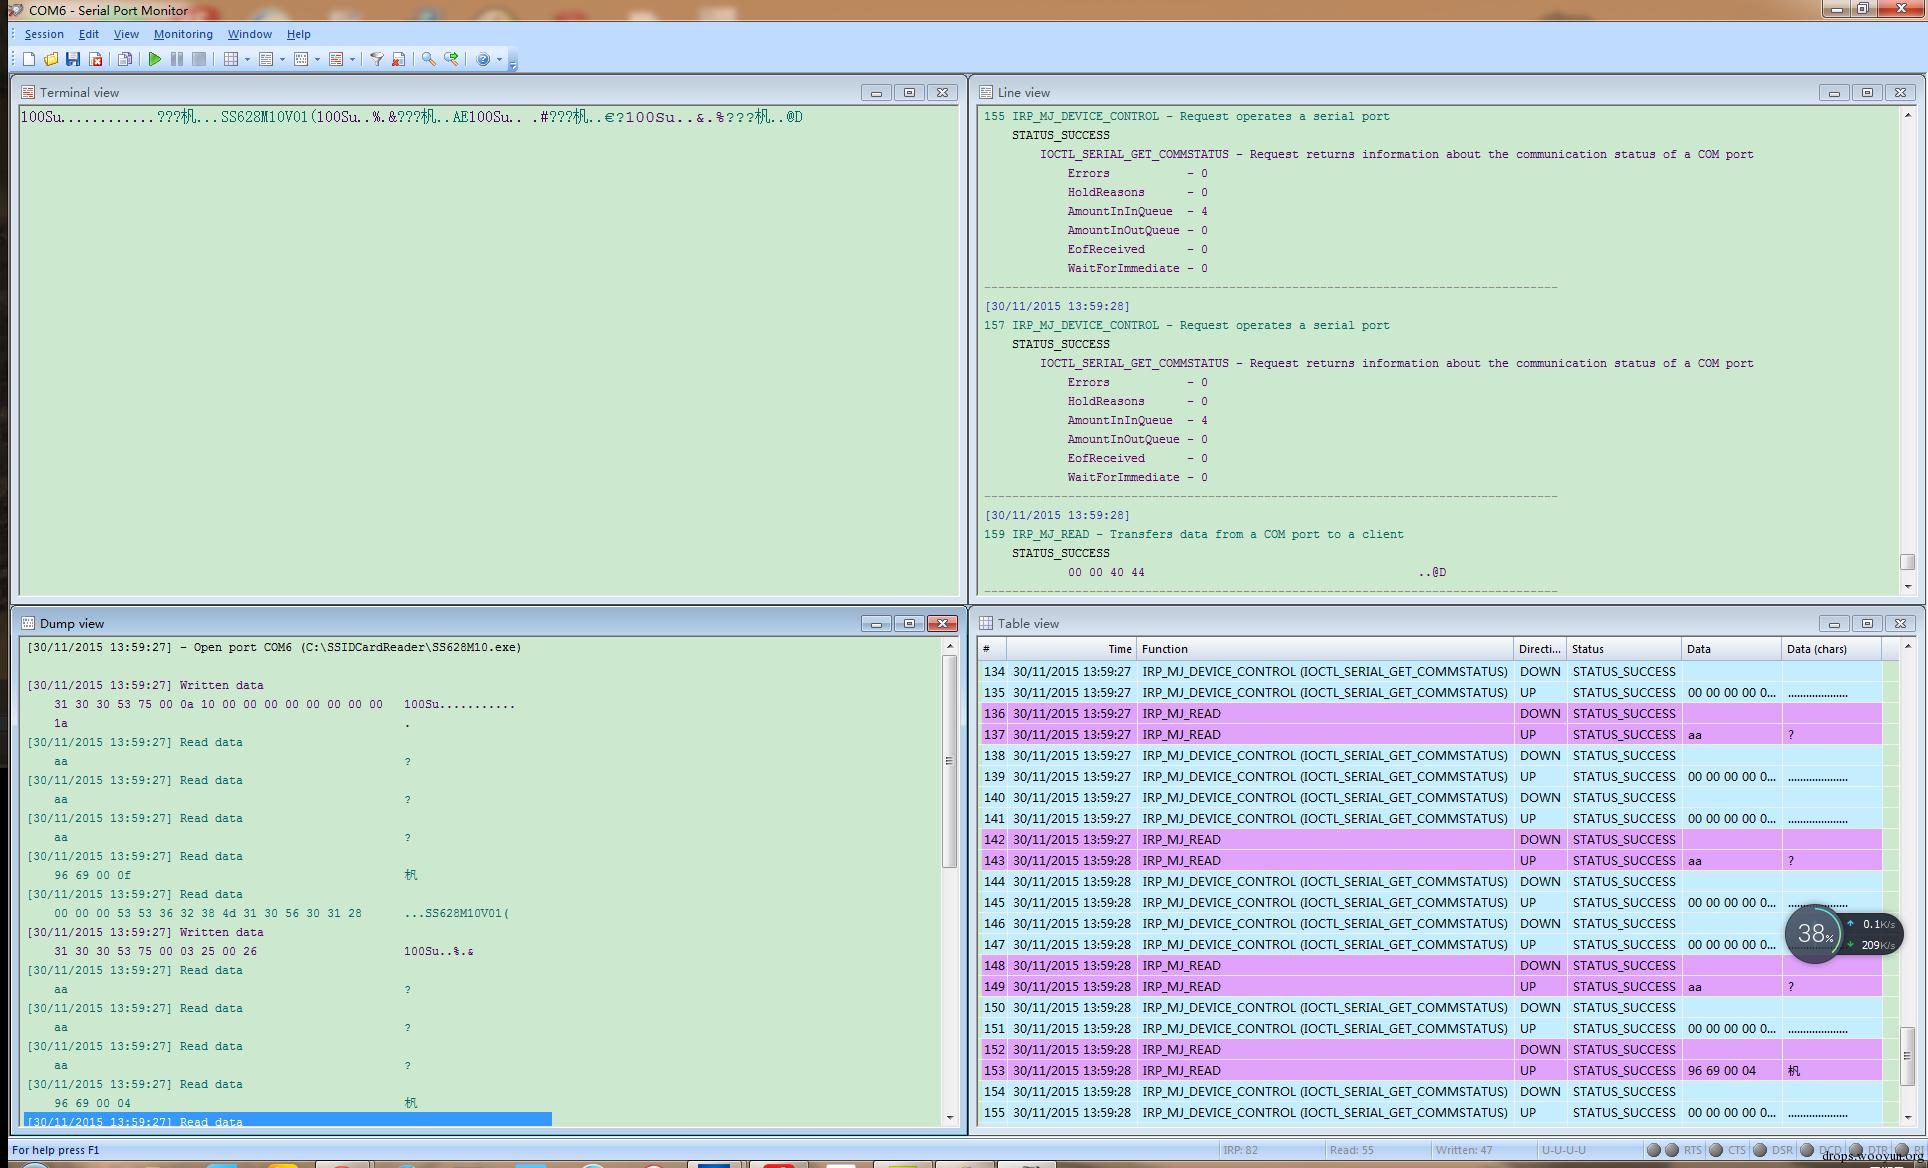
Task: Toggle the RTS line indicator
Action: pos(1671,1150)
